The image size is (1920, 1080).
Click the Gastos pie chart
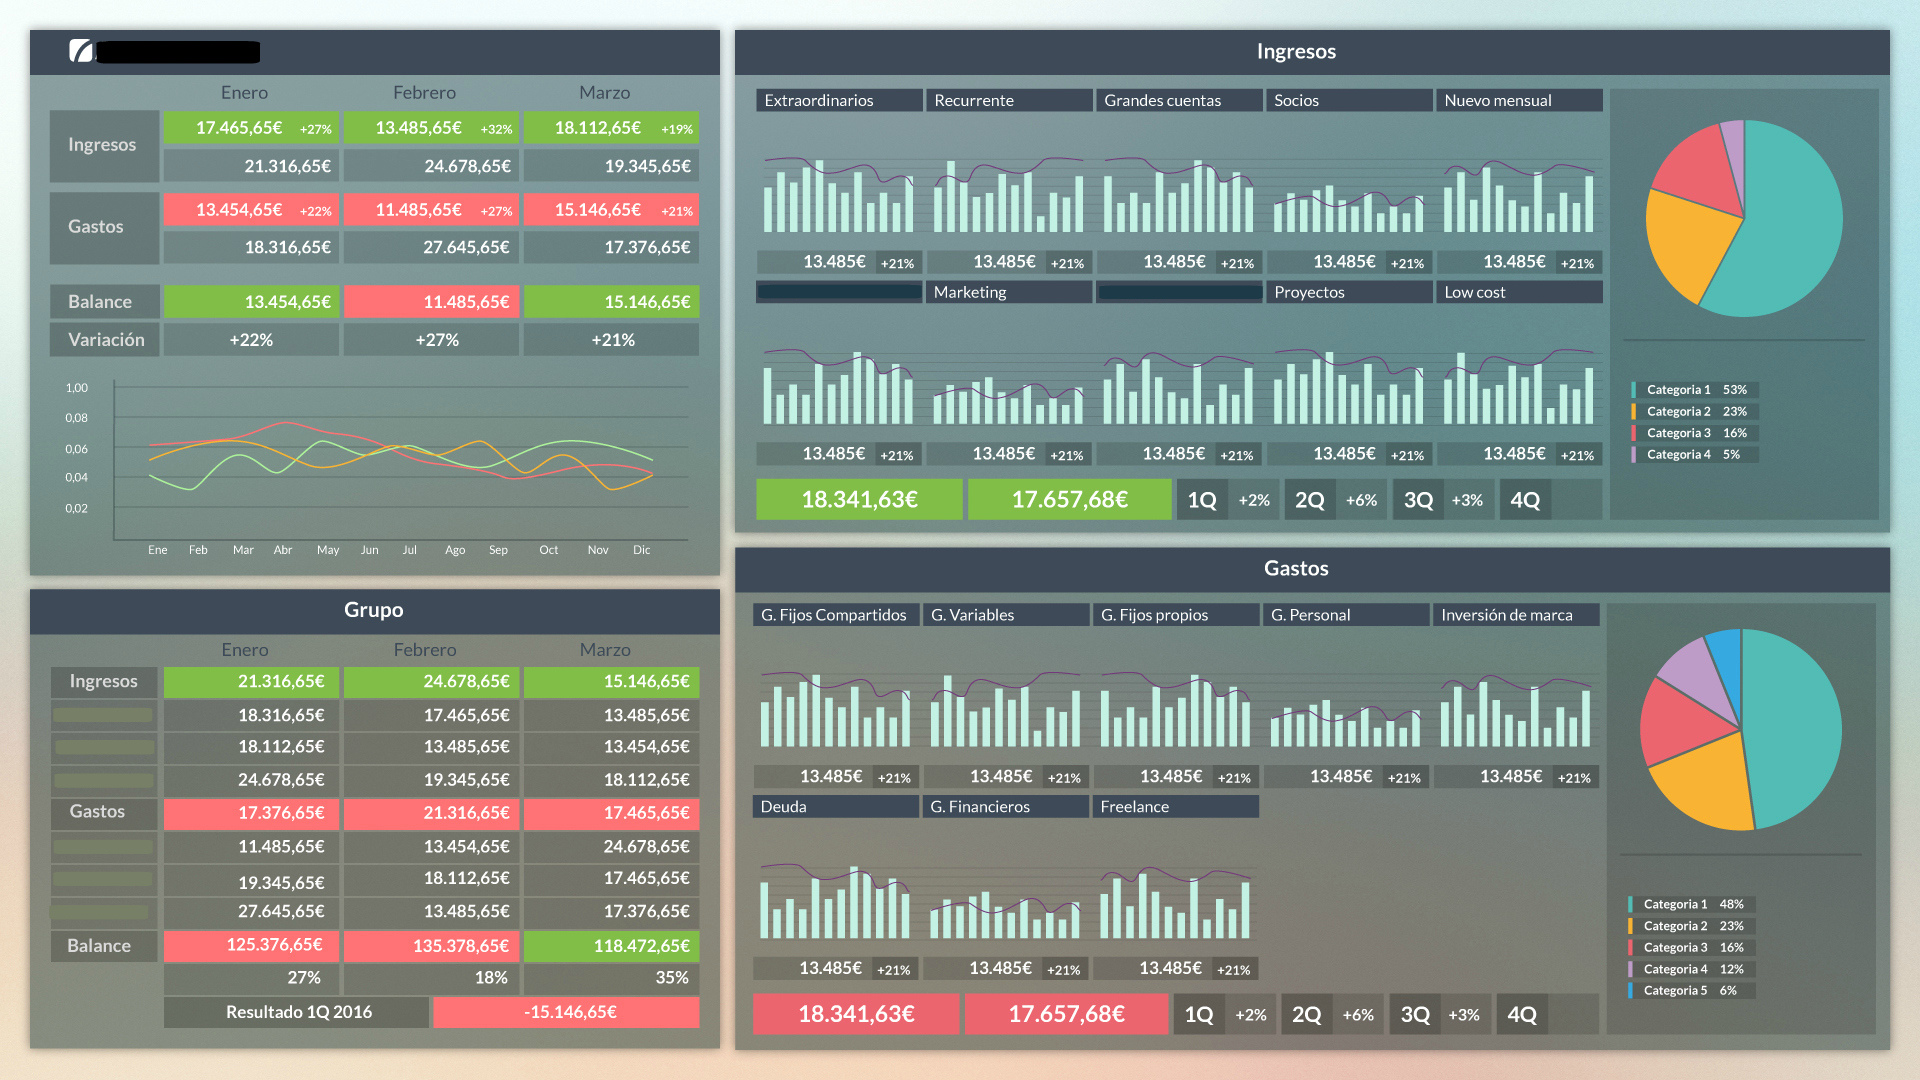click(1741, 730)
